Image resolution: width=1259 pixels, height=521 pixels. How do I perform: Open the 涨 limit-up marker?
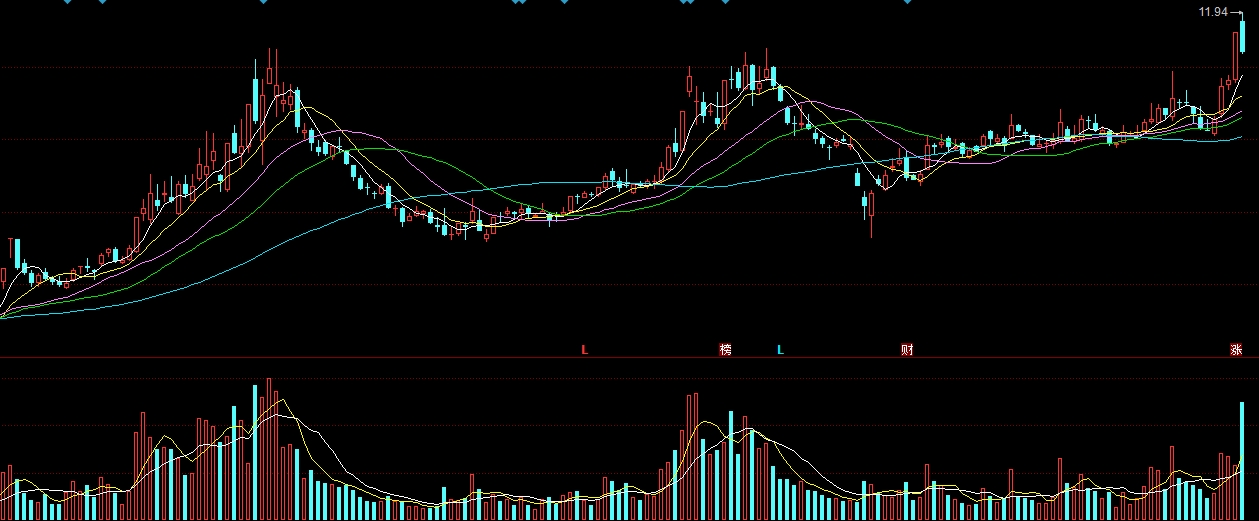click(1236, 350)
